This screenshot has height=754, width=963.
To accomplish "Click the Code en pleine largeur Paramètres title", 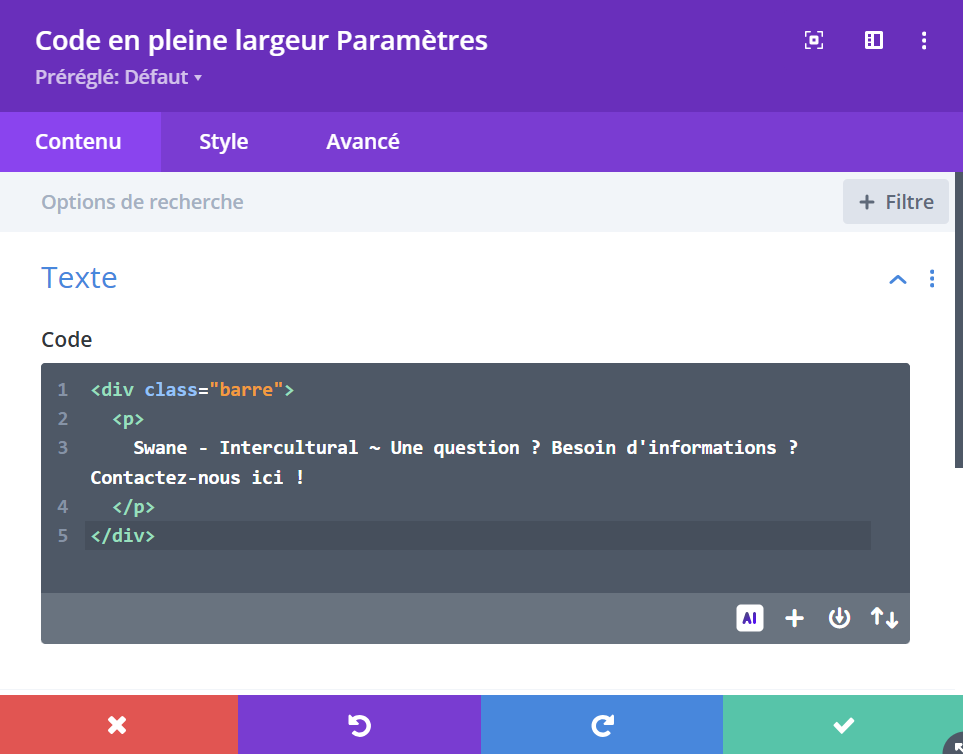I will point(261,41).
